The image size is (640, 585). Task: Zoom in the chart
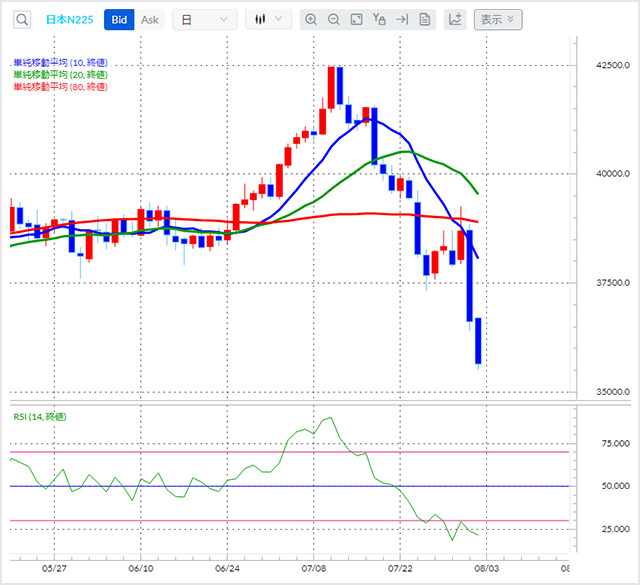(x=311, y=19)
